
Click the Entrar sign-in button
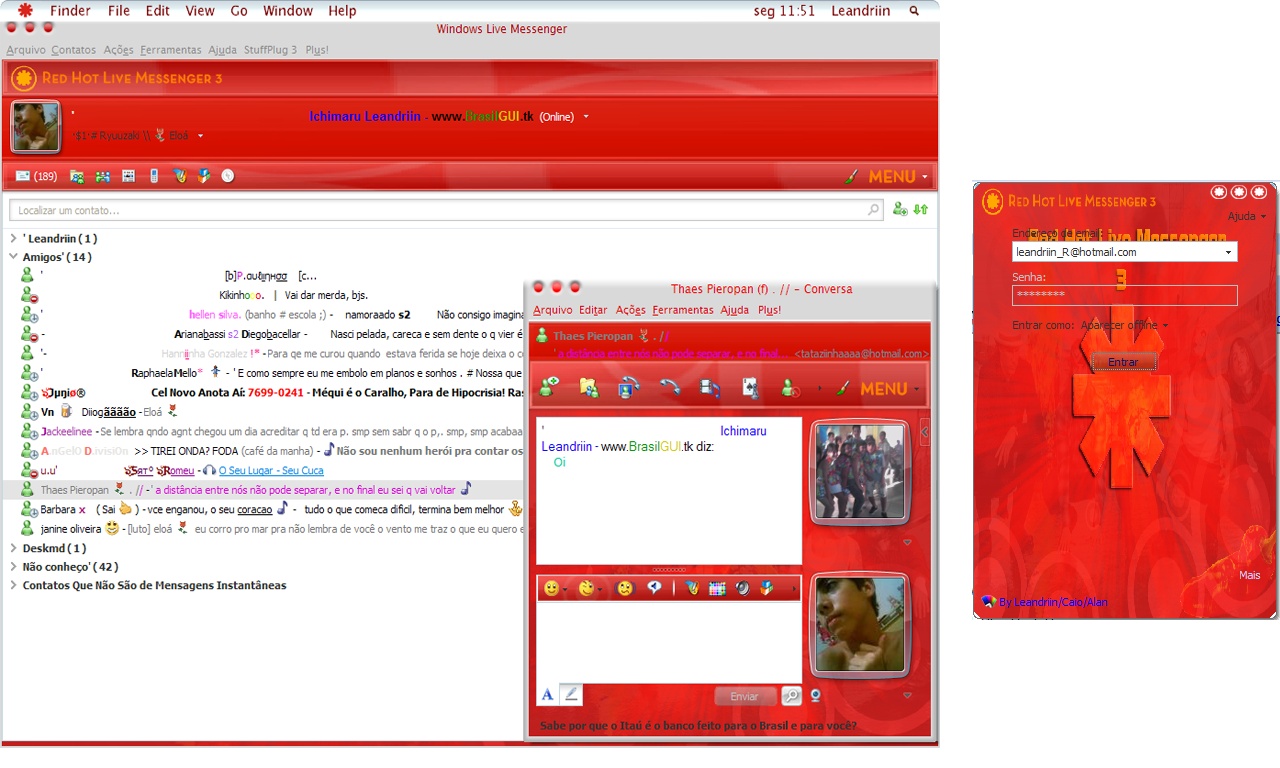point(1123,362)
